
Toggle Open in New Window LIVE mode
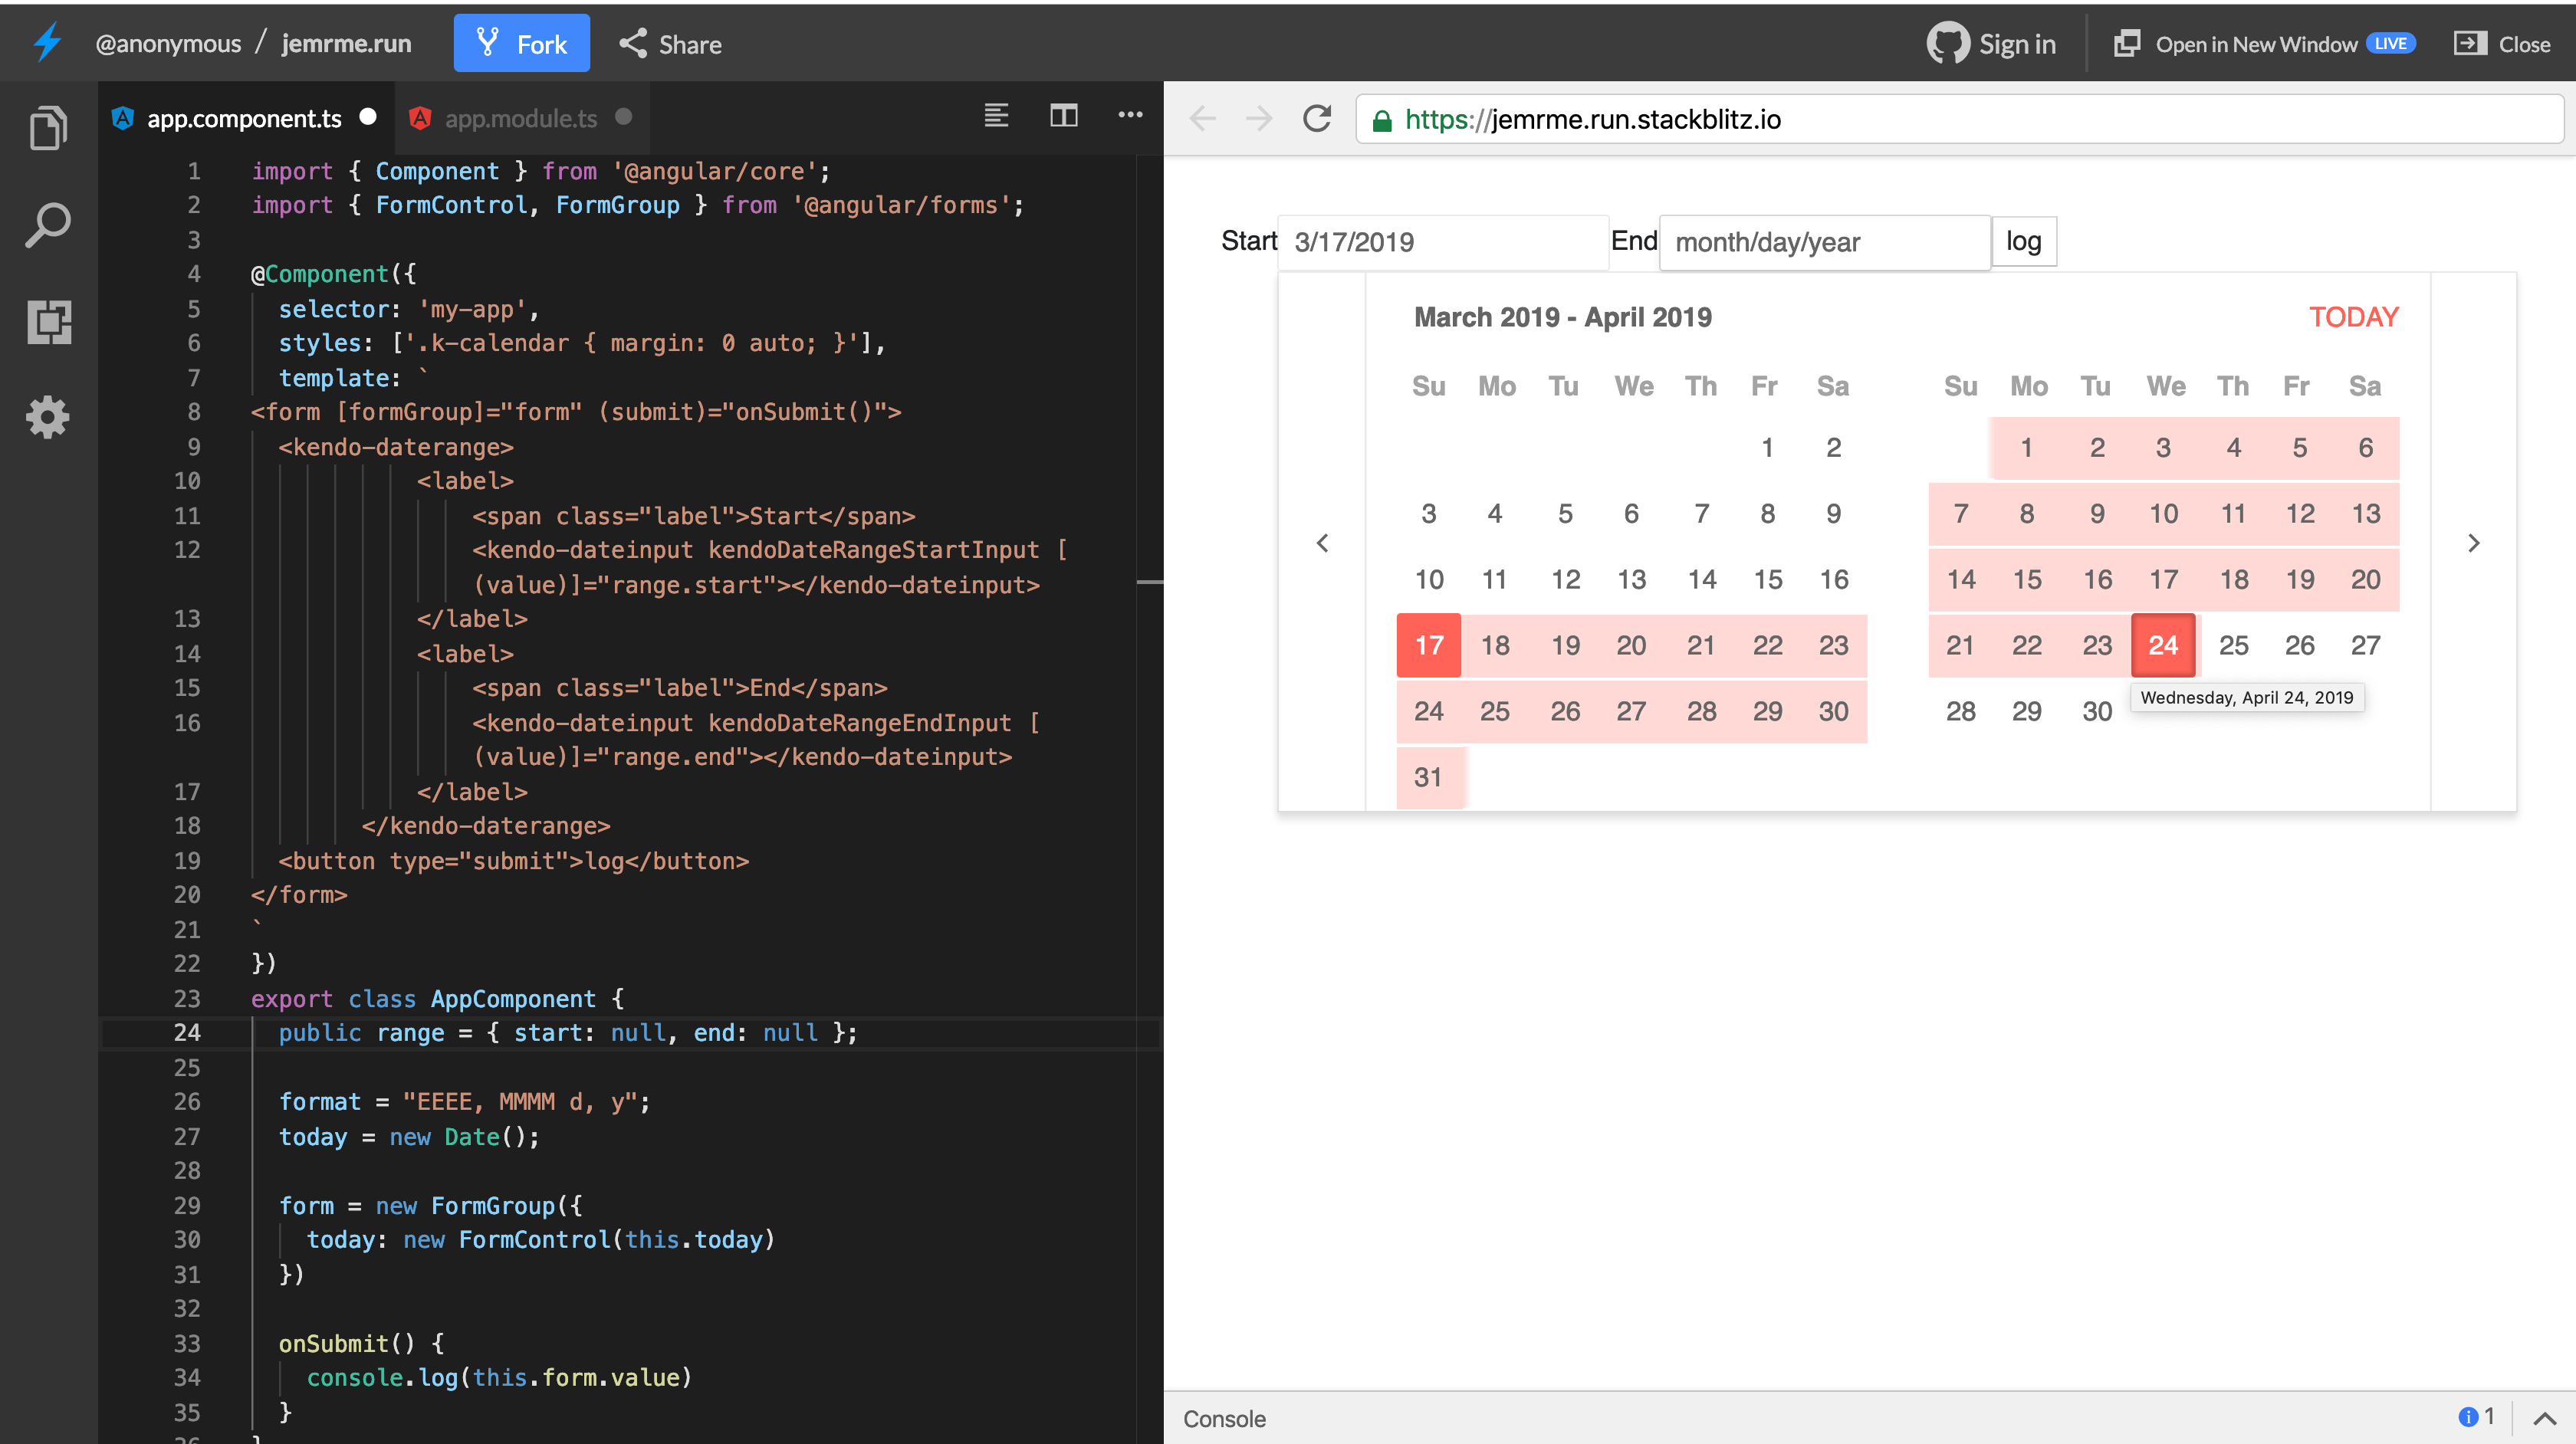pyautogui.click(x=2264, y=43)
